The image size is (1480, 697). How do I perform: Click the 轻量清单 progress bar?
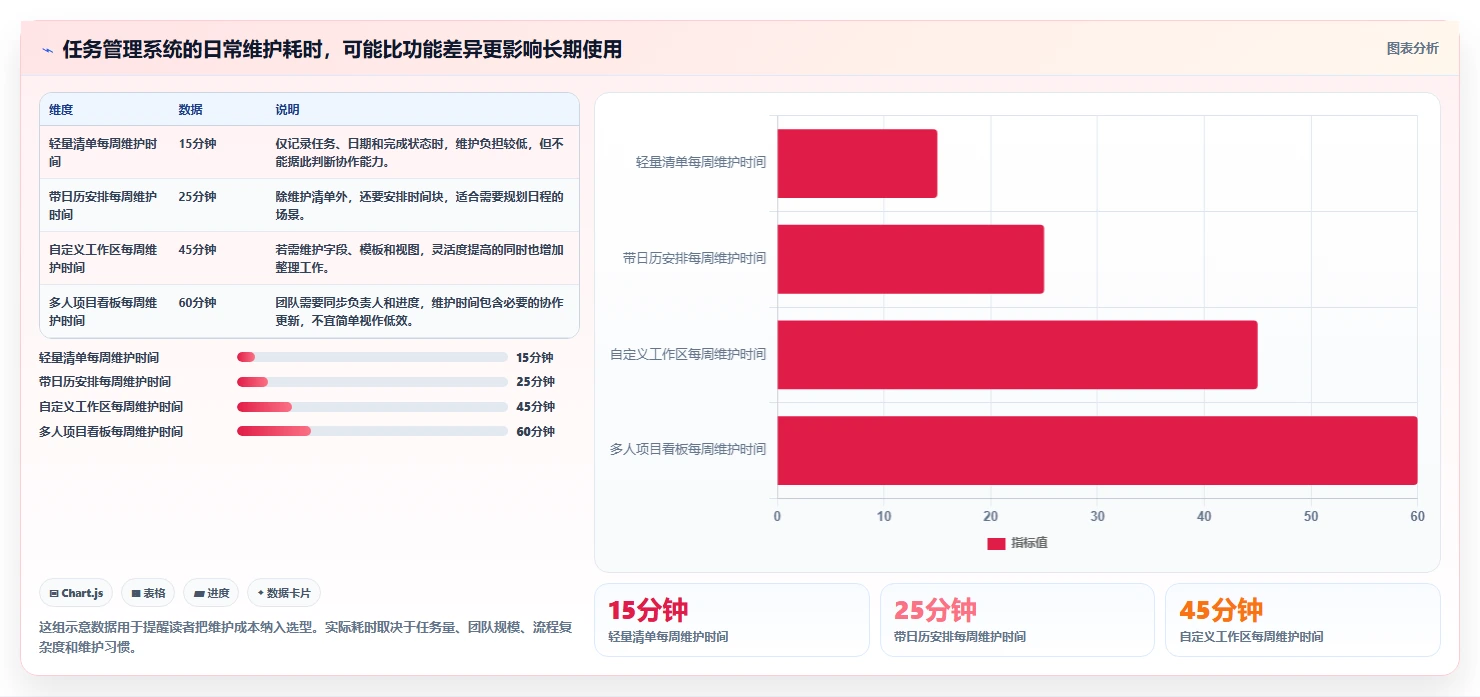click(x=372, y=357)
